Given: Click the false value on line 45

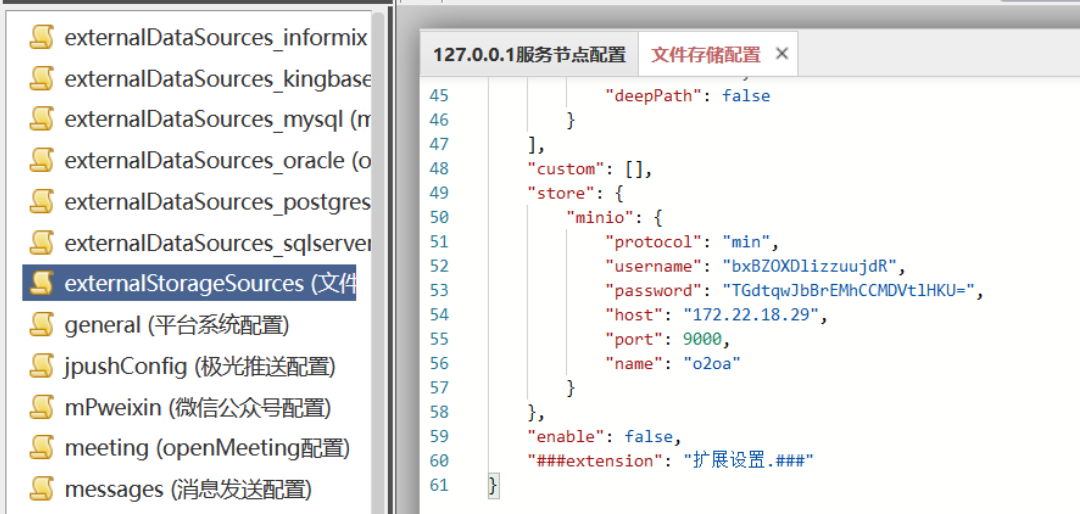Looking at the screenshot, I should pos(746,96).
